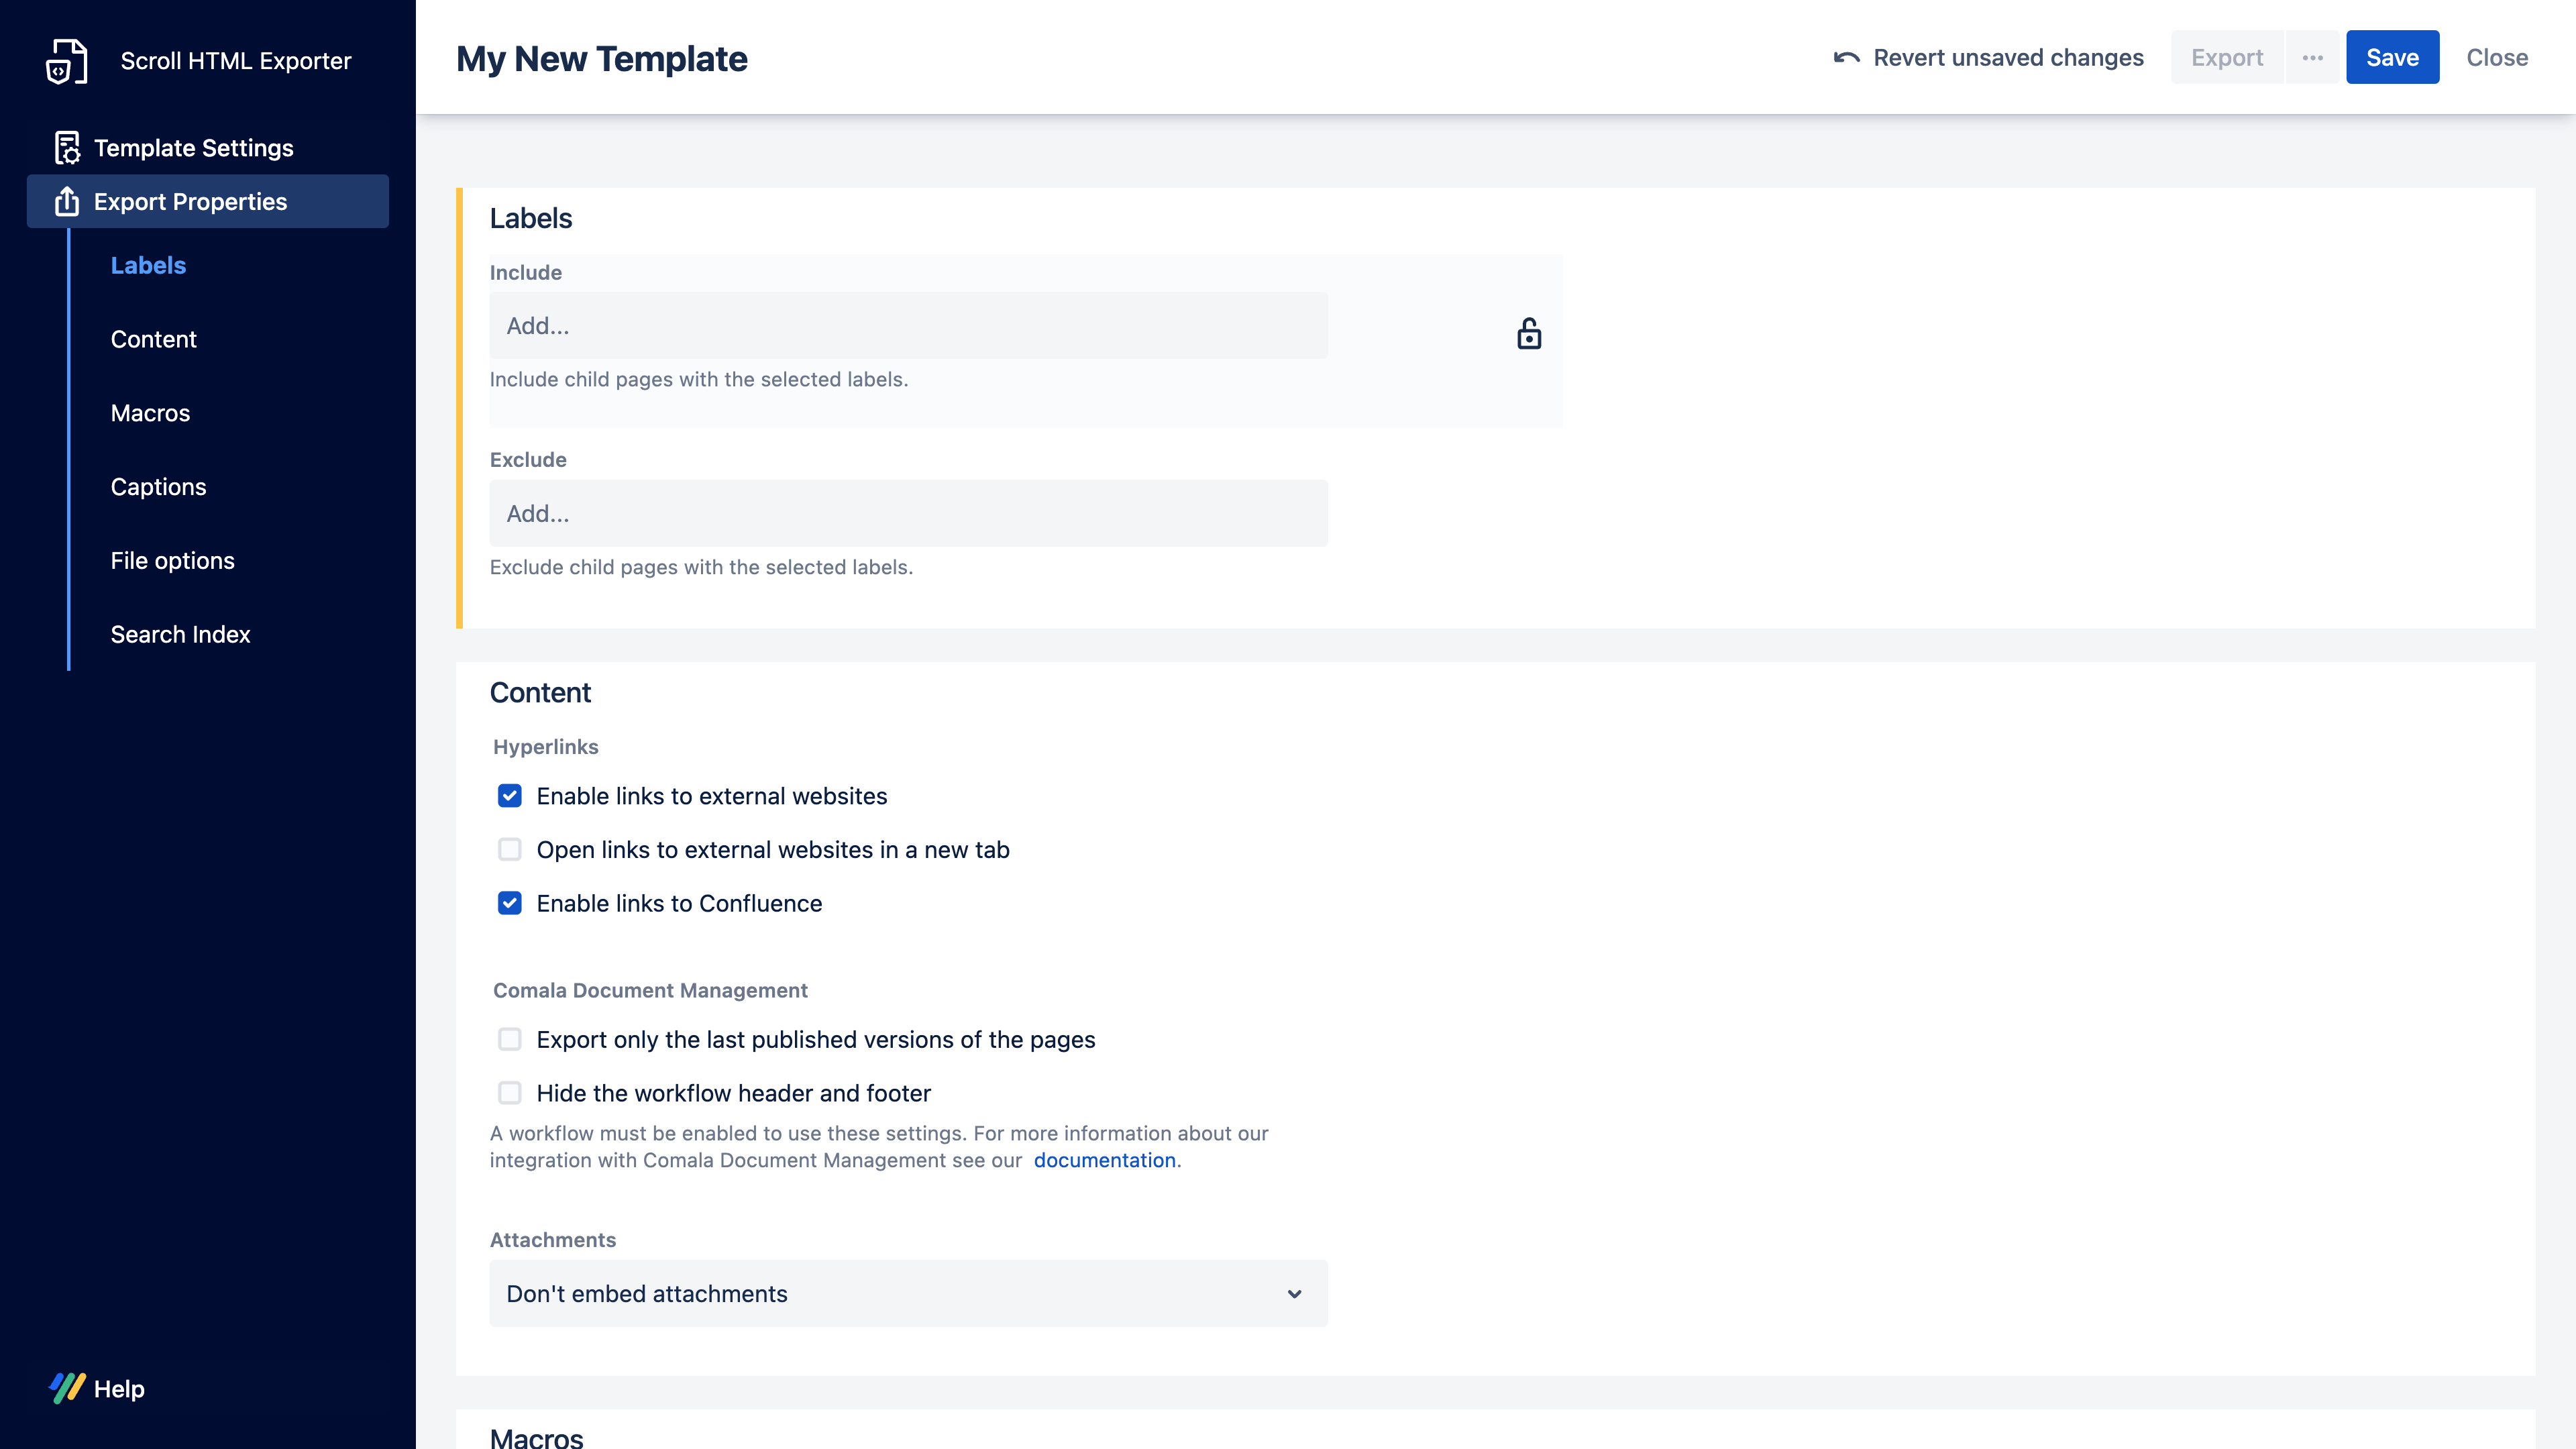This screenshot has height=1449, width=2576.
Task: Disable Enable links to external websites
Action: click(x=511, y=796)
